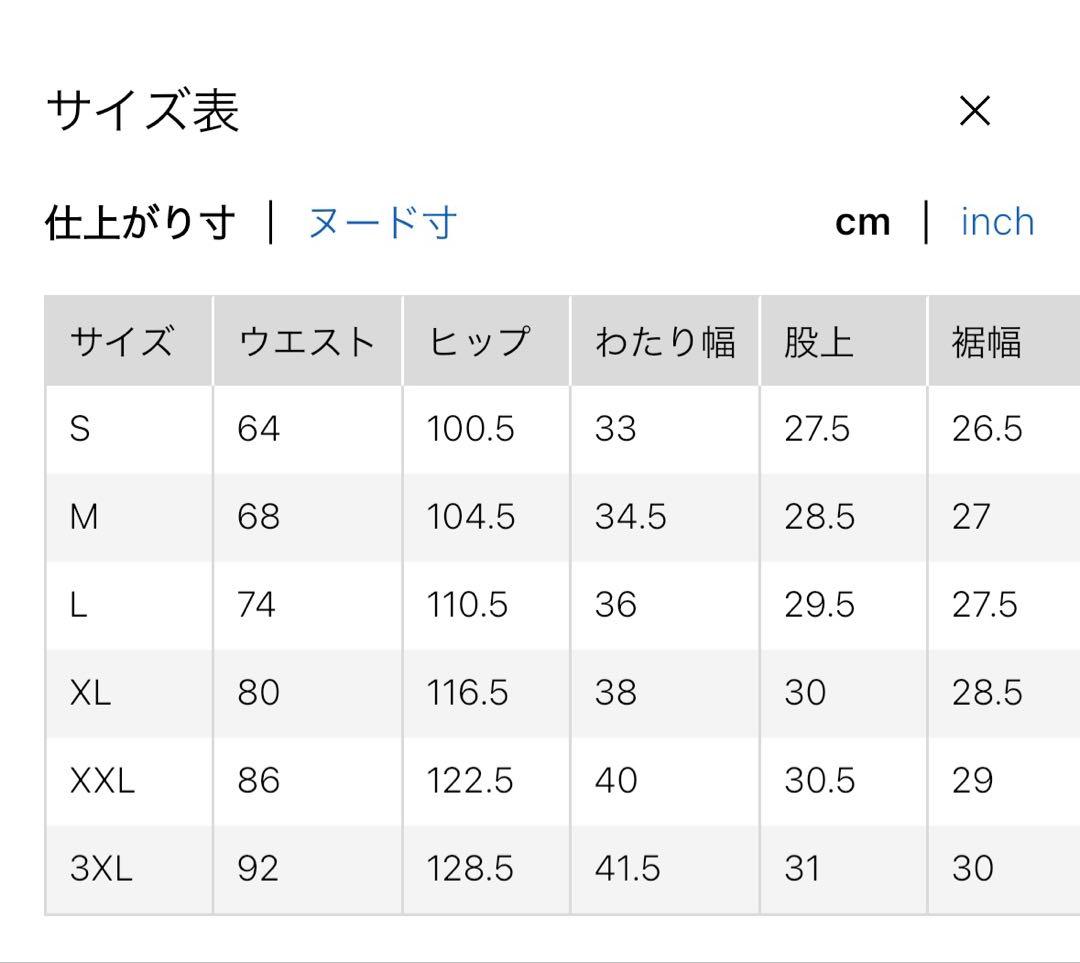Select the 仕上がり寸 tab
The width and height of the screenshot is (1080, 963).
click(x=140, y=222)
